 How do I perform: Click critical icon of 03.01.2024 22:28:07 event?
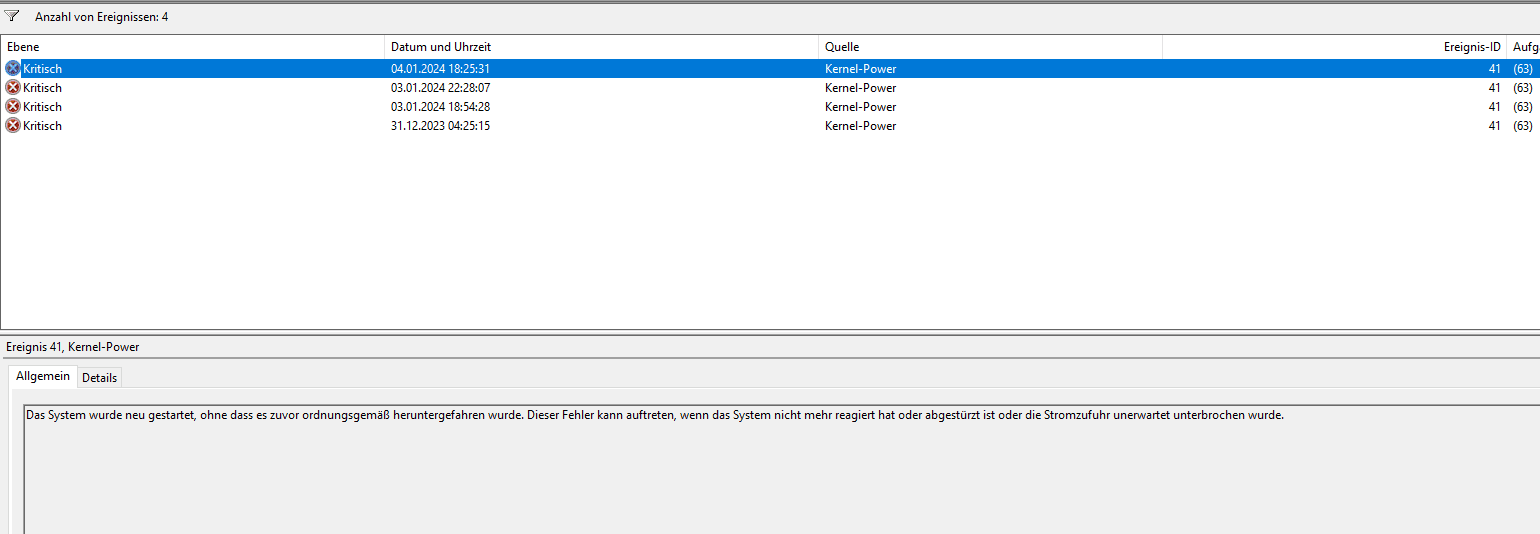click(13, 88)
